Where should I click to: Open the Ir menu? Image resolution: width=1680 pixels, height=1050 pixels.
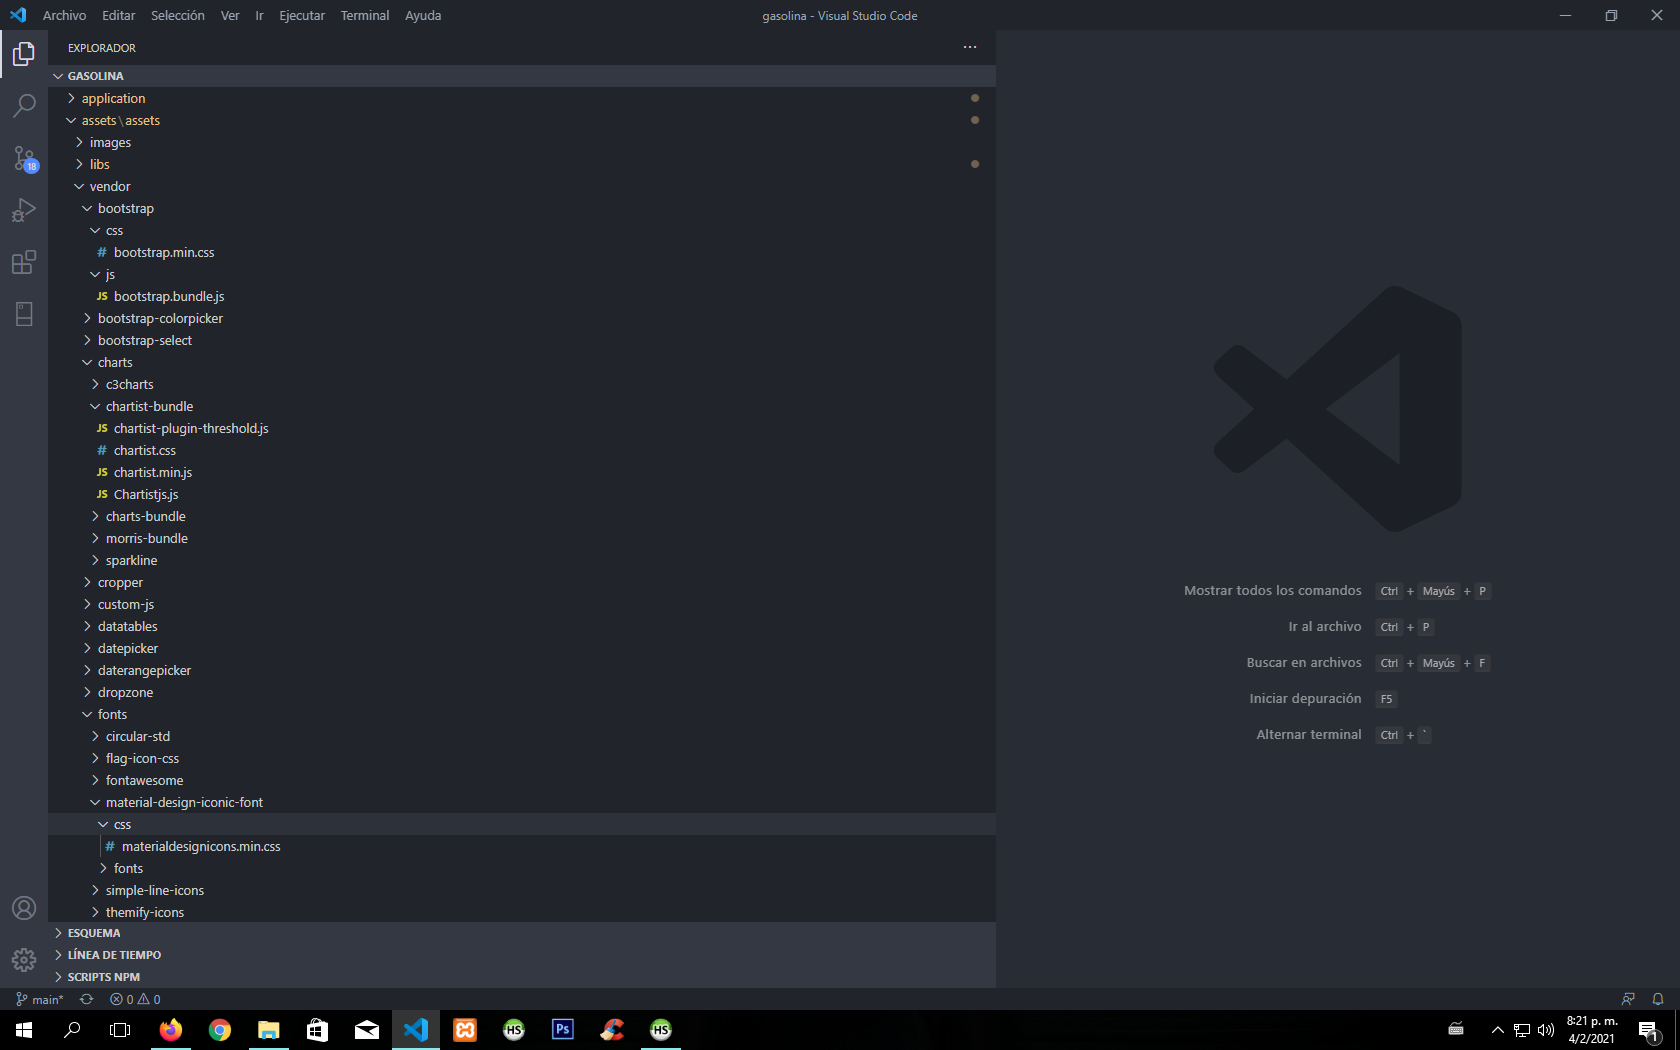click(x=259, y=15)
